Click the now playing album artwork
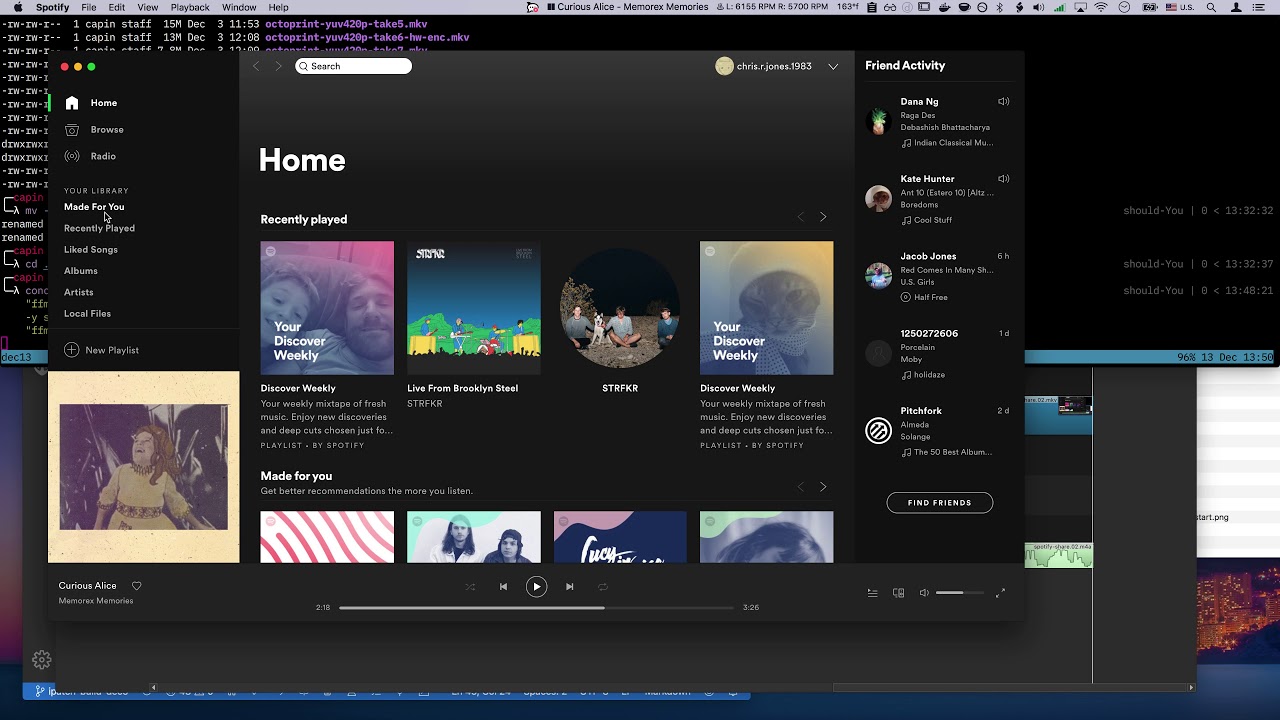Screen dimensions: 1280x720 (x=143, y=467)
